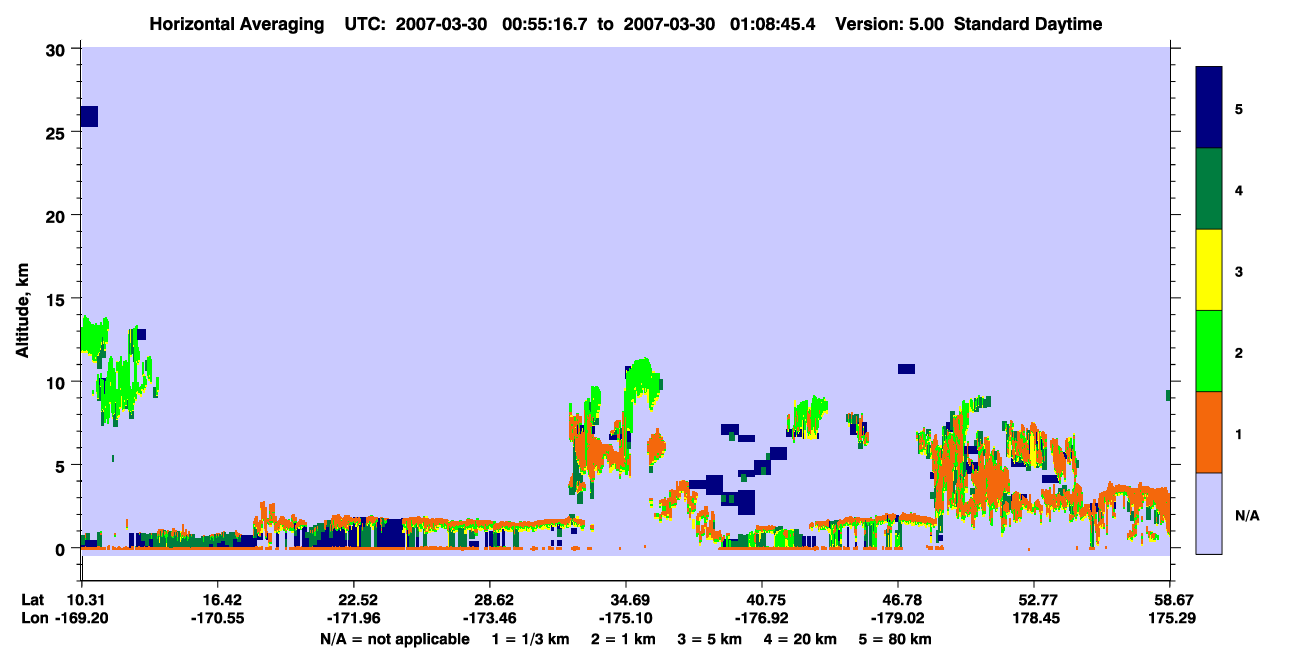Click latitude value 46.78
The width and height of the screenshot is (1300, 667).
coord(898,600)
